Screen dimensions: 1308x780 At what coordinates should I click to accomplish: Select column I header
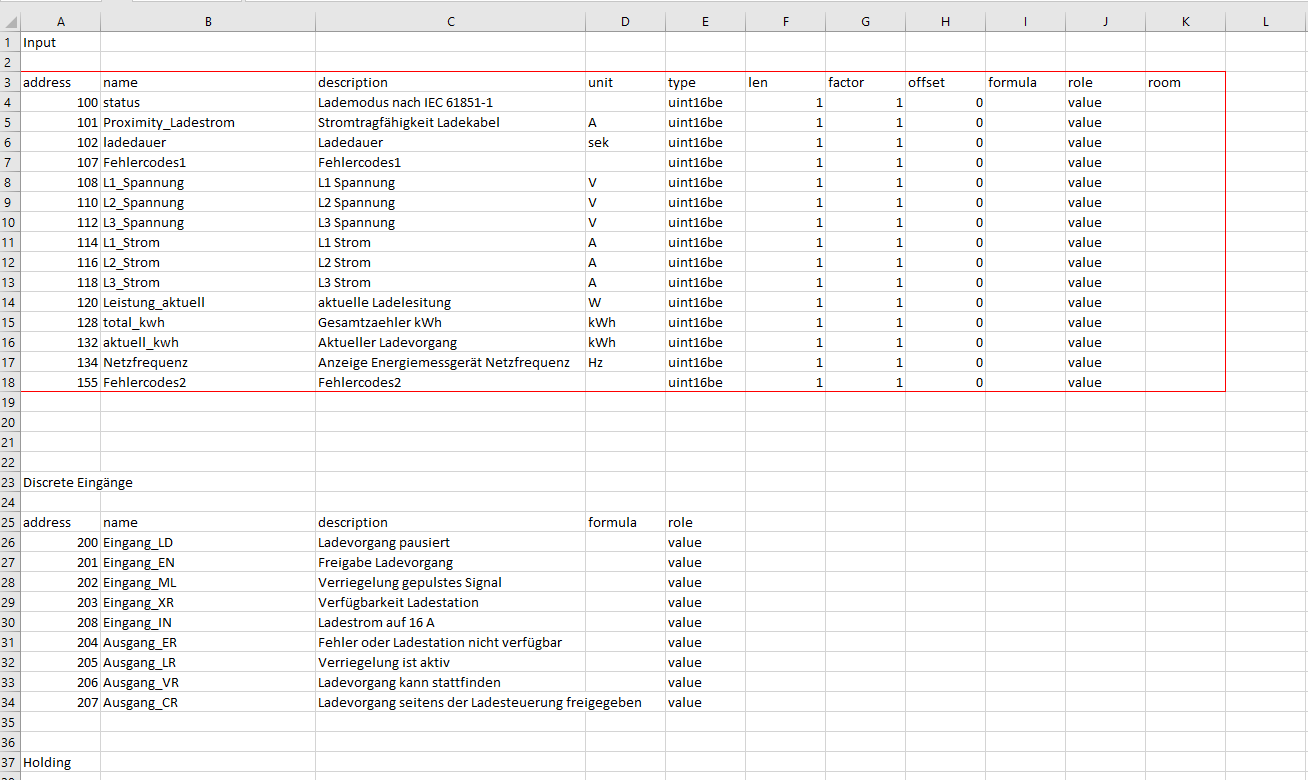[x=1026, y=22]
